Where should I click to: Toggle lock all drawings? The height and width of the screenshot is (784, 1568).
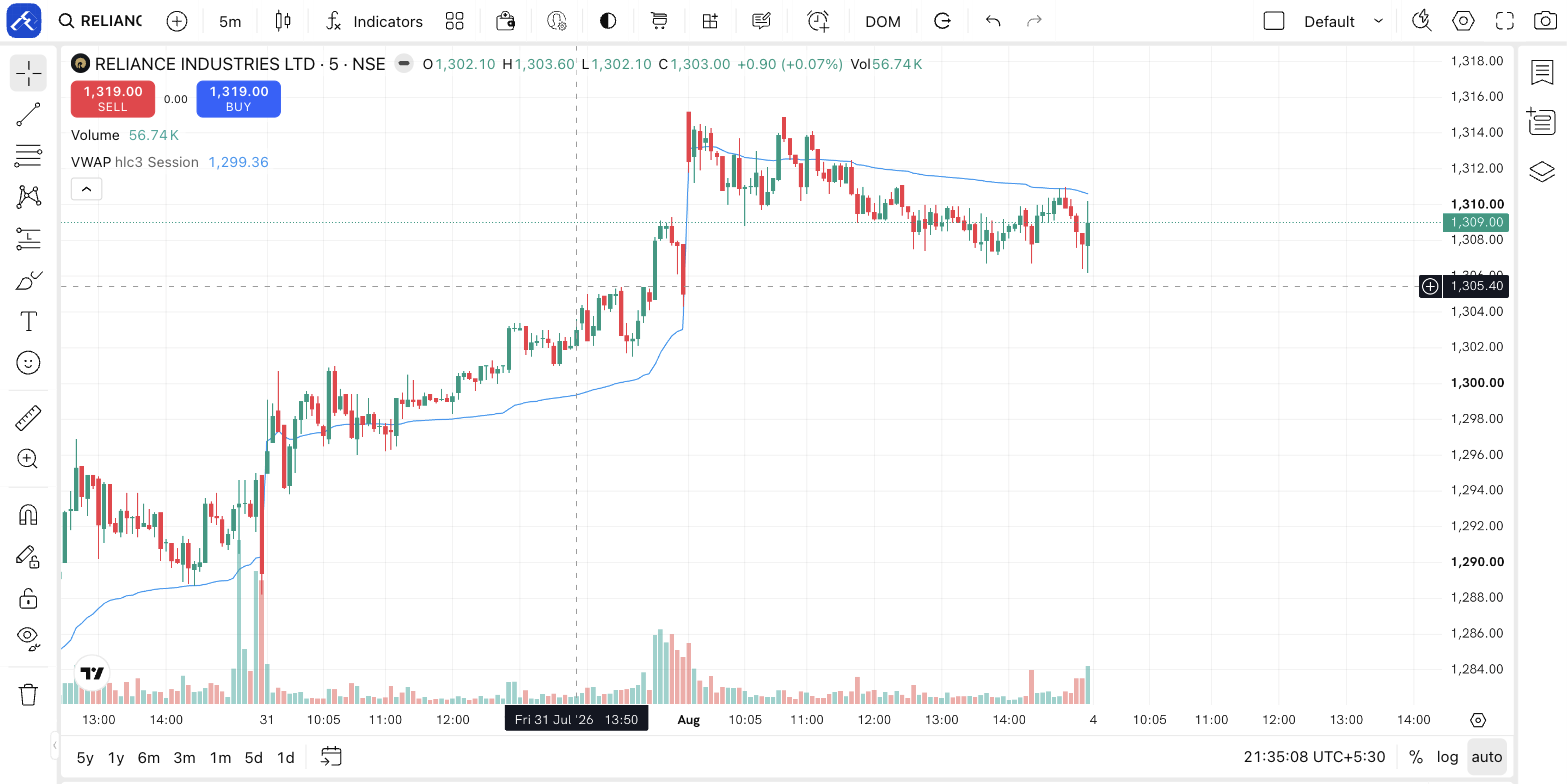(x=29, y=598)
